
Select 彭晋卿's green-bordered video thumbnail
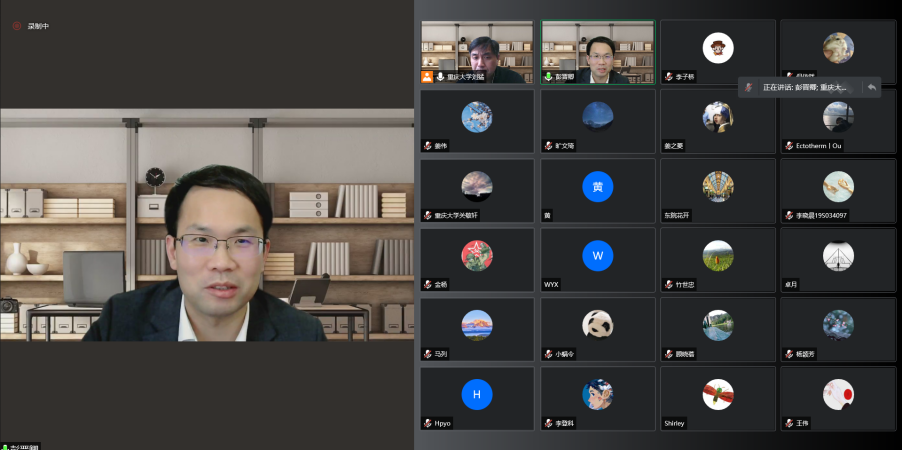(x=598, y=52)
